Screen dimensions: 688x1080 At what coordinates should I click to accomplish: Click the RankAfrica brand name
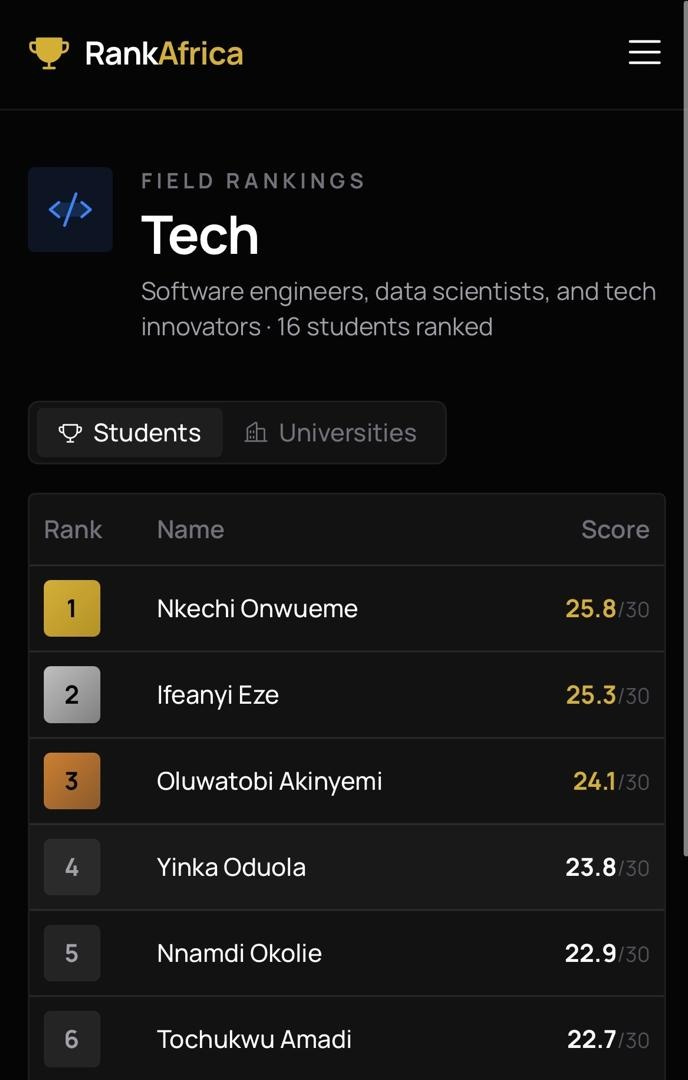(164, 54)
